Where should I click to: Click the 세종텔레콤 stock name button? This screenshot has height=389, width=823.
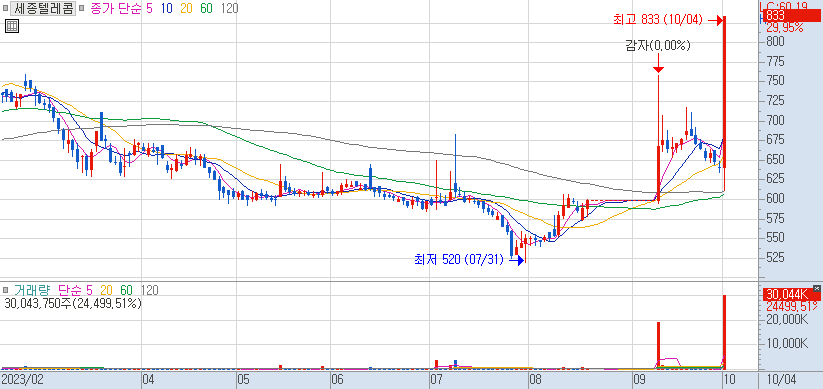point(43,9)
